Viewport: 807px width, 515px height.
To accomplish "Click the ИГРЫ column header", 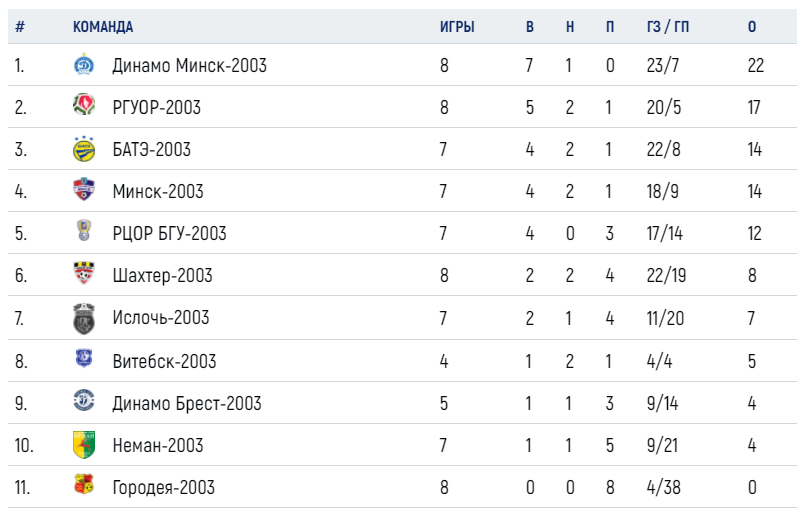I will point(457,27).
